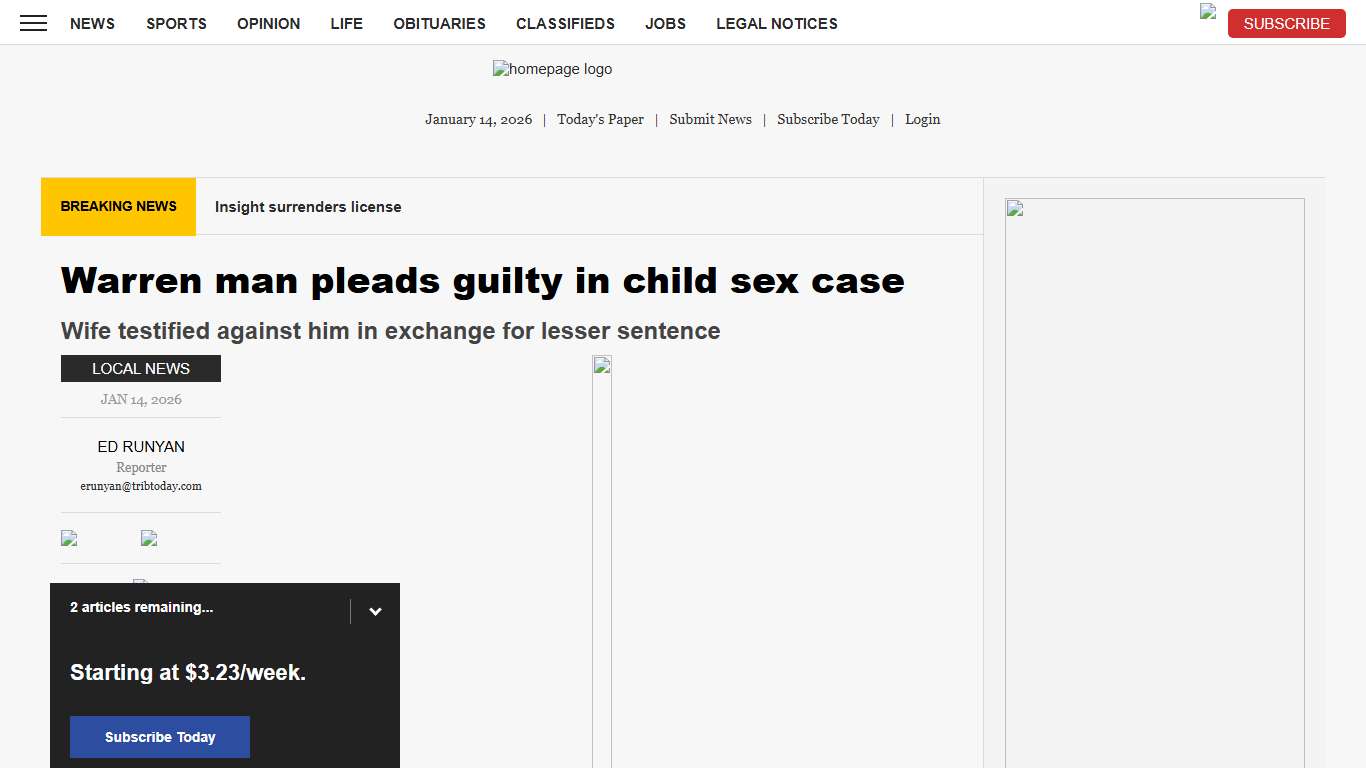Screen dimensions: 1366x768
Task: Switch to the SPORTS section
Action: click(176, 23)
